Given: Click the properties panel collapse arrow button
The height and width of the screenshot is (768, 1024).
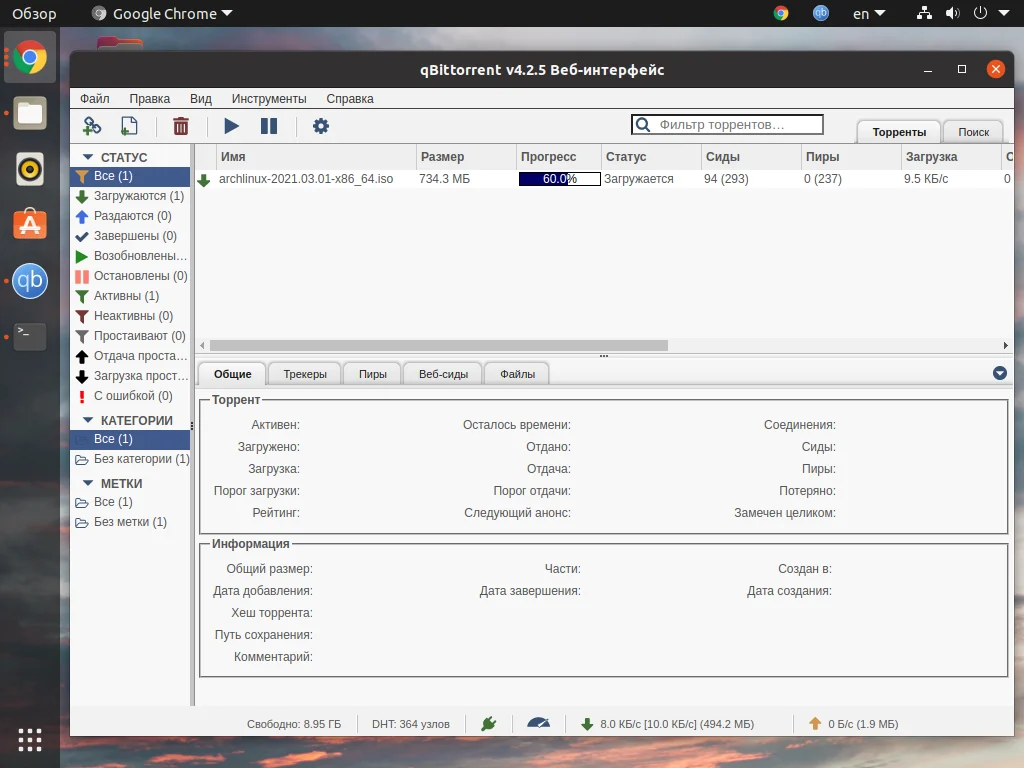Looking at the screenshot, I should tap(999, 373).
